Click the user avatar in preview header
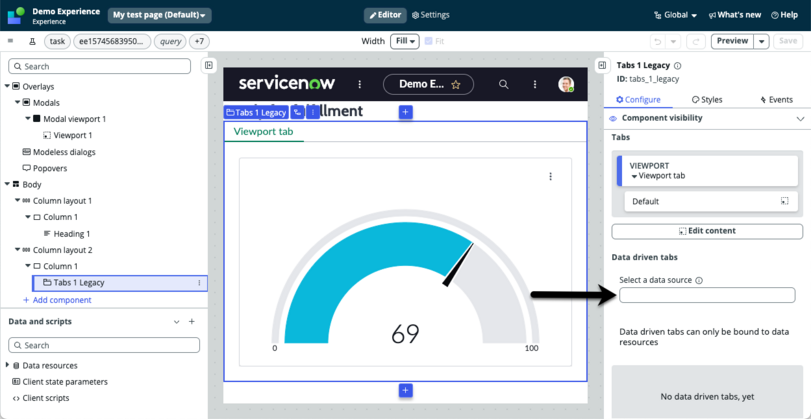Viewport: 811px width, 419px height. point(566,84)
